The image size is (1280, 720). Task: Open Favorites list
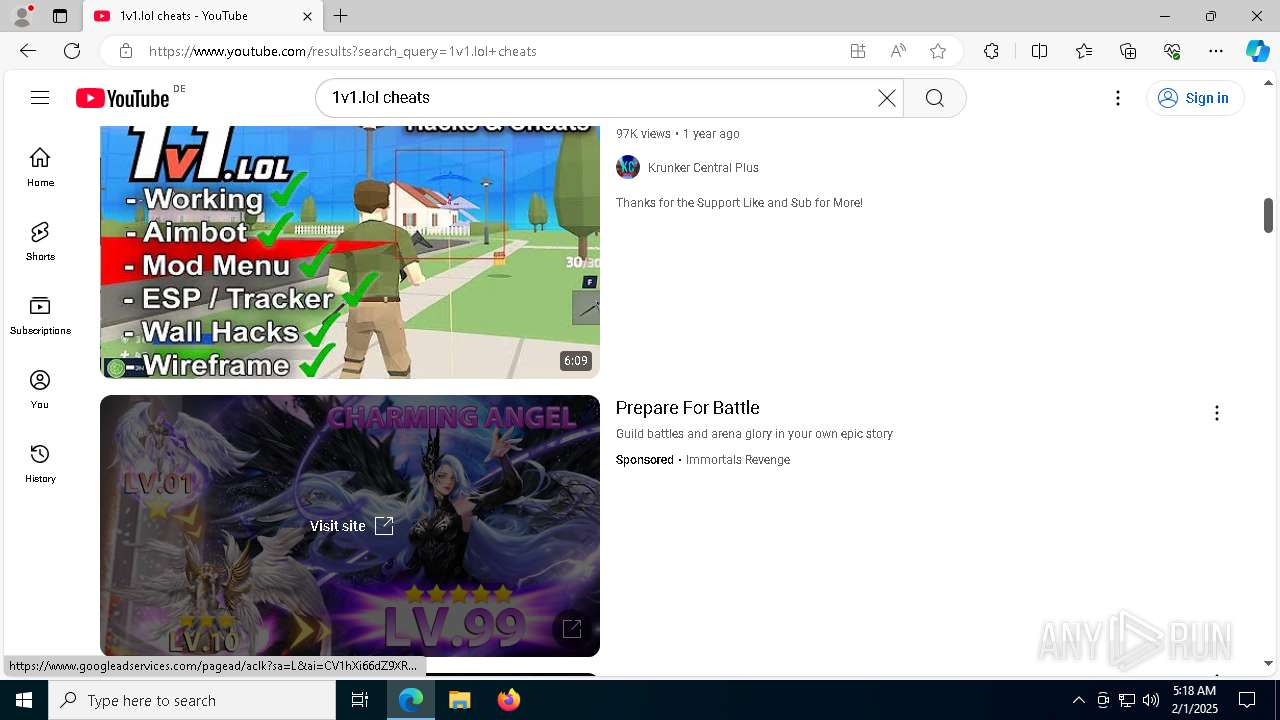pos(1084,51)
